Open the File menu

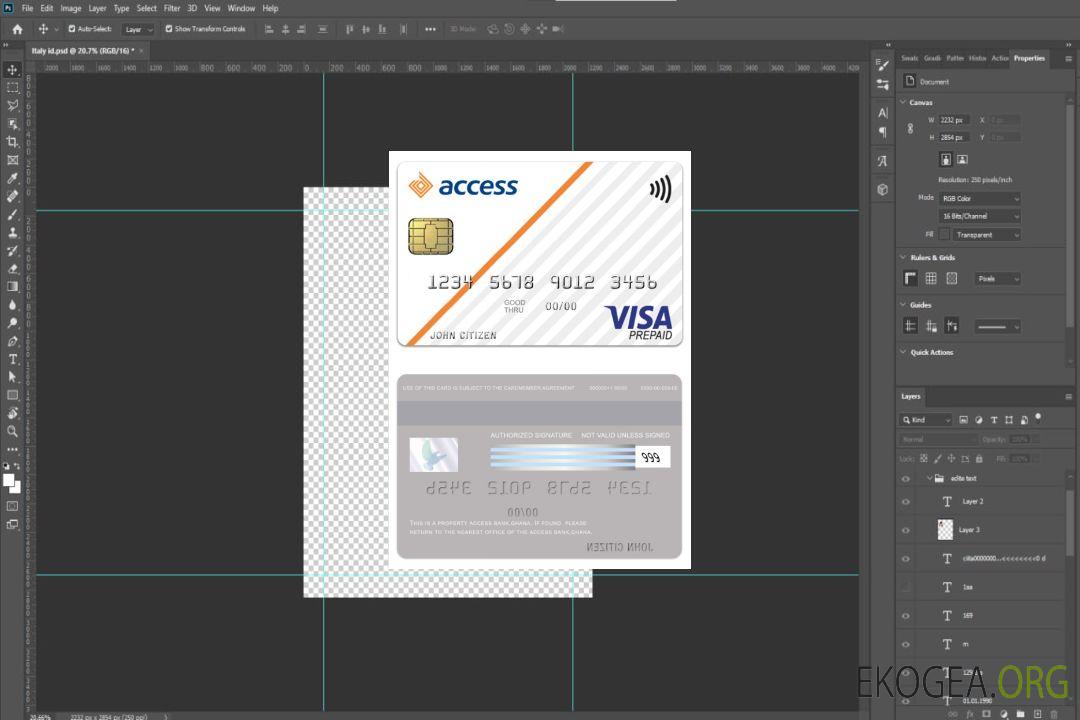click(28, 8)
